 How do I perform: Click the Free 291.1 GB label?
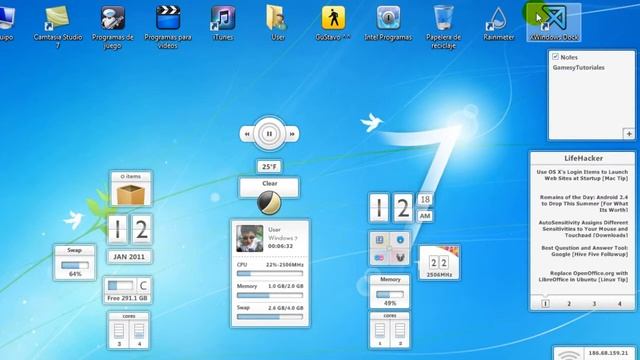coord(127,298)
